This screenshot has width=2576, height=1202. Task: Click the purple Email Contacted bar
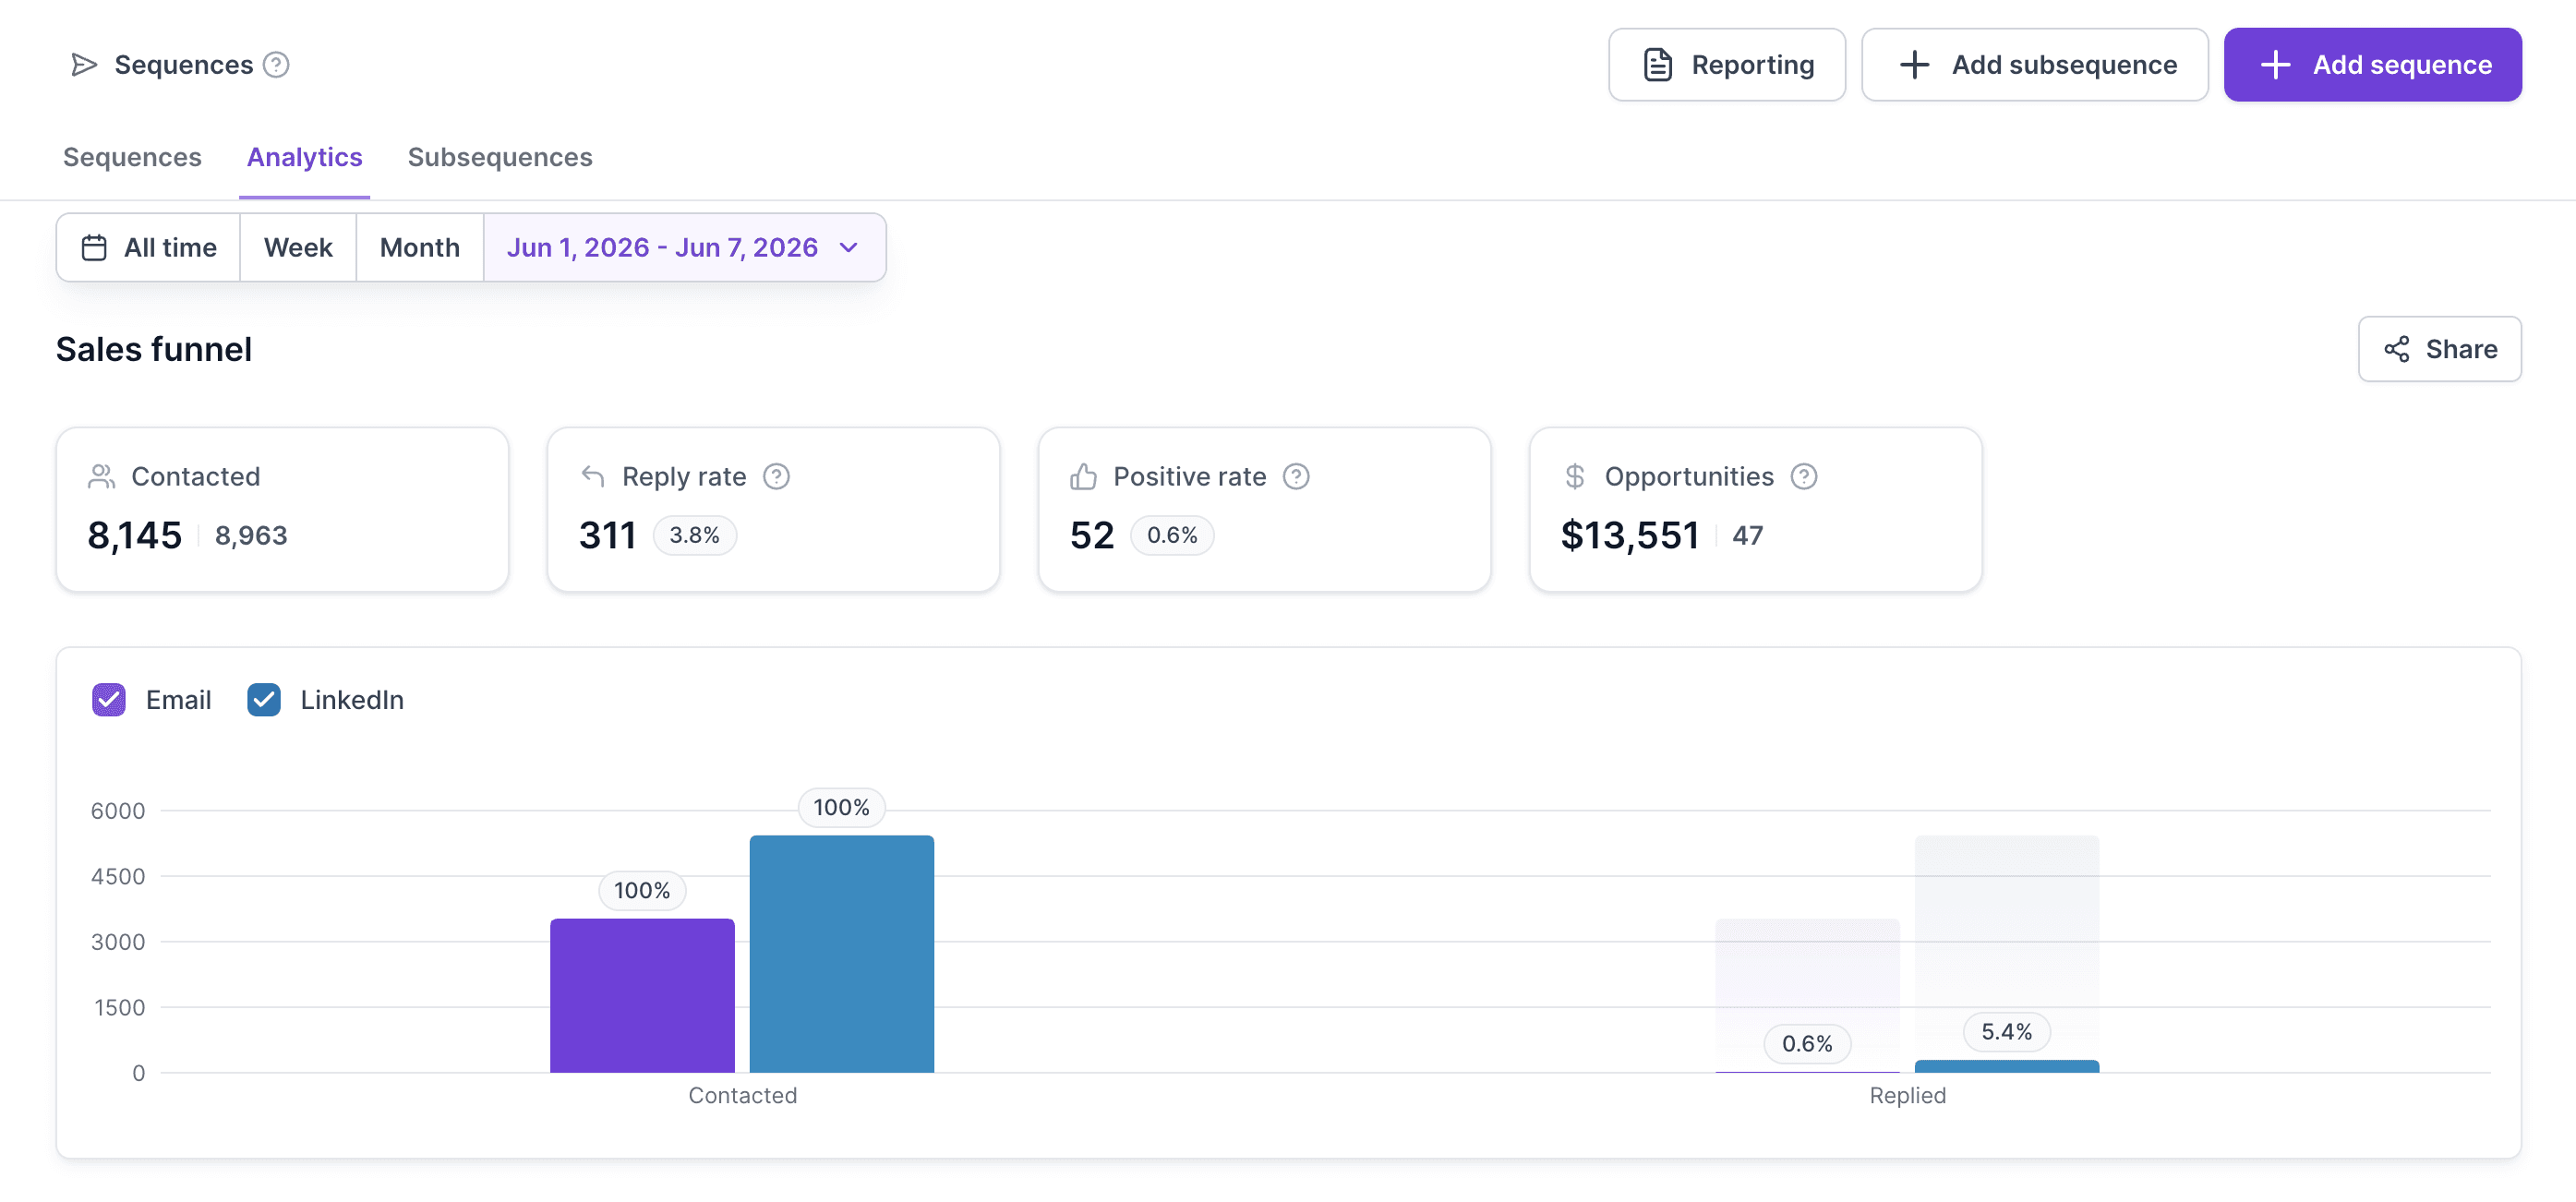pos(642,995)
